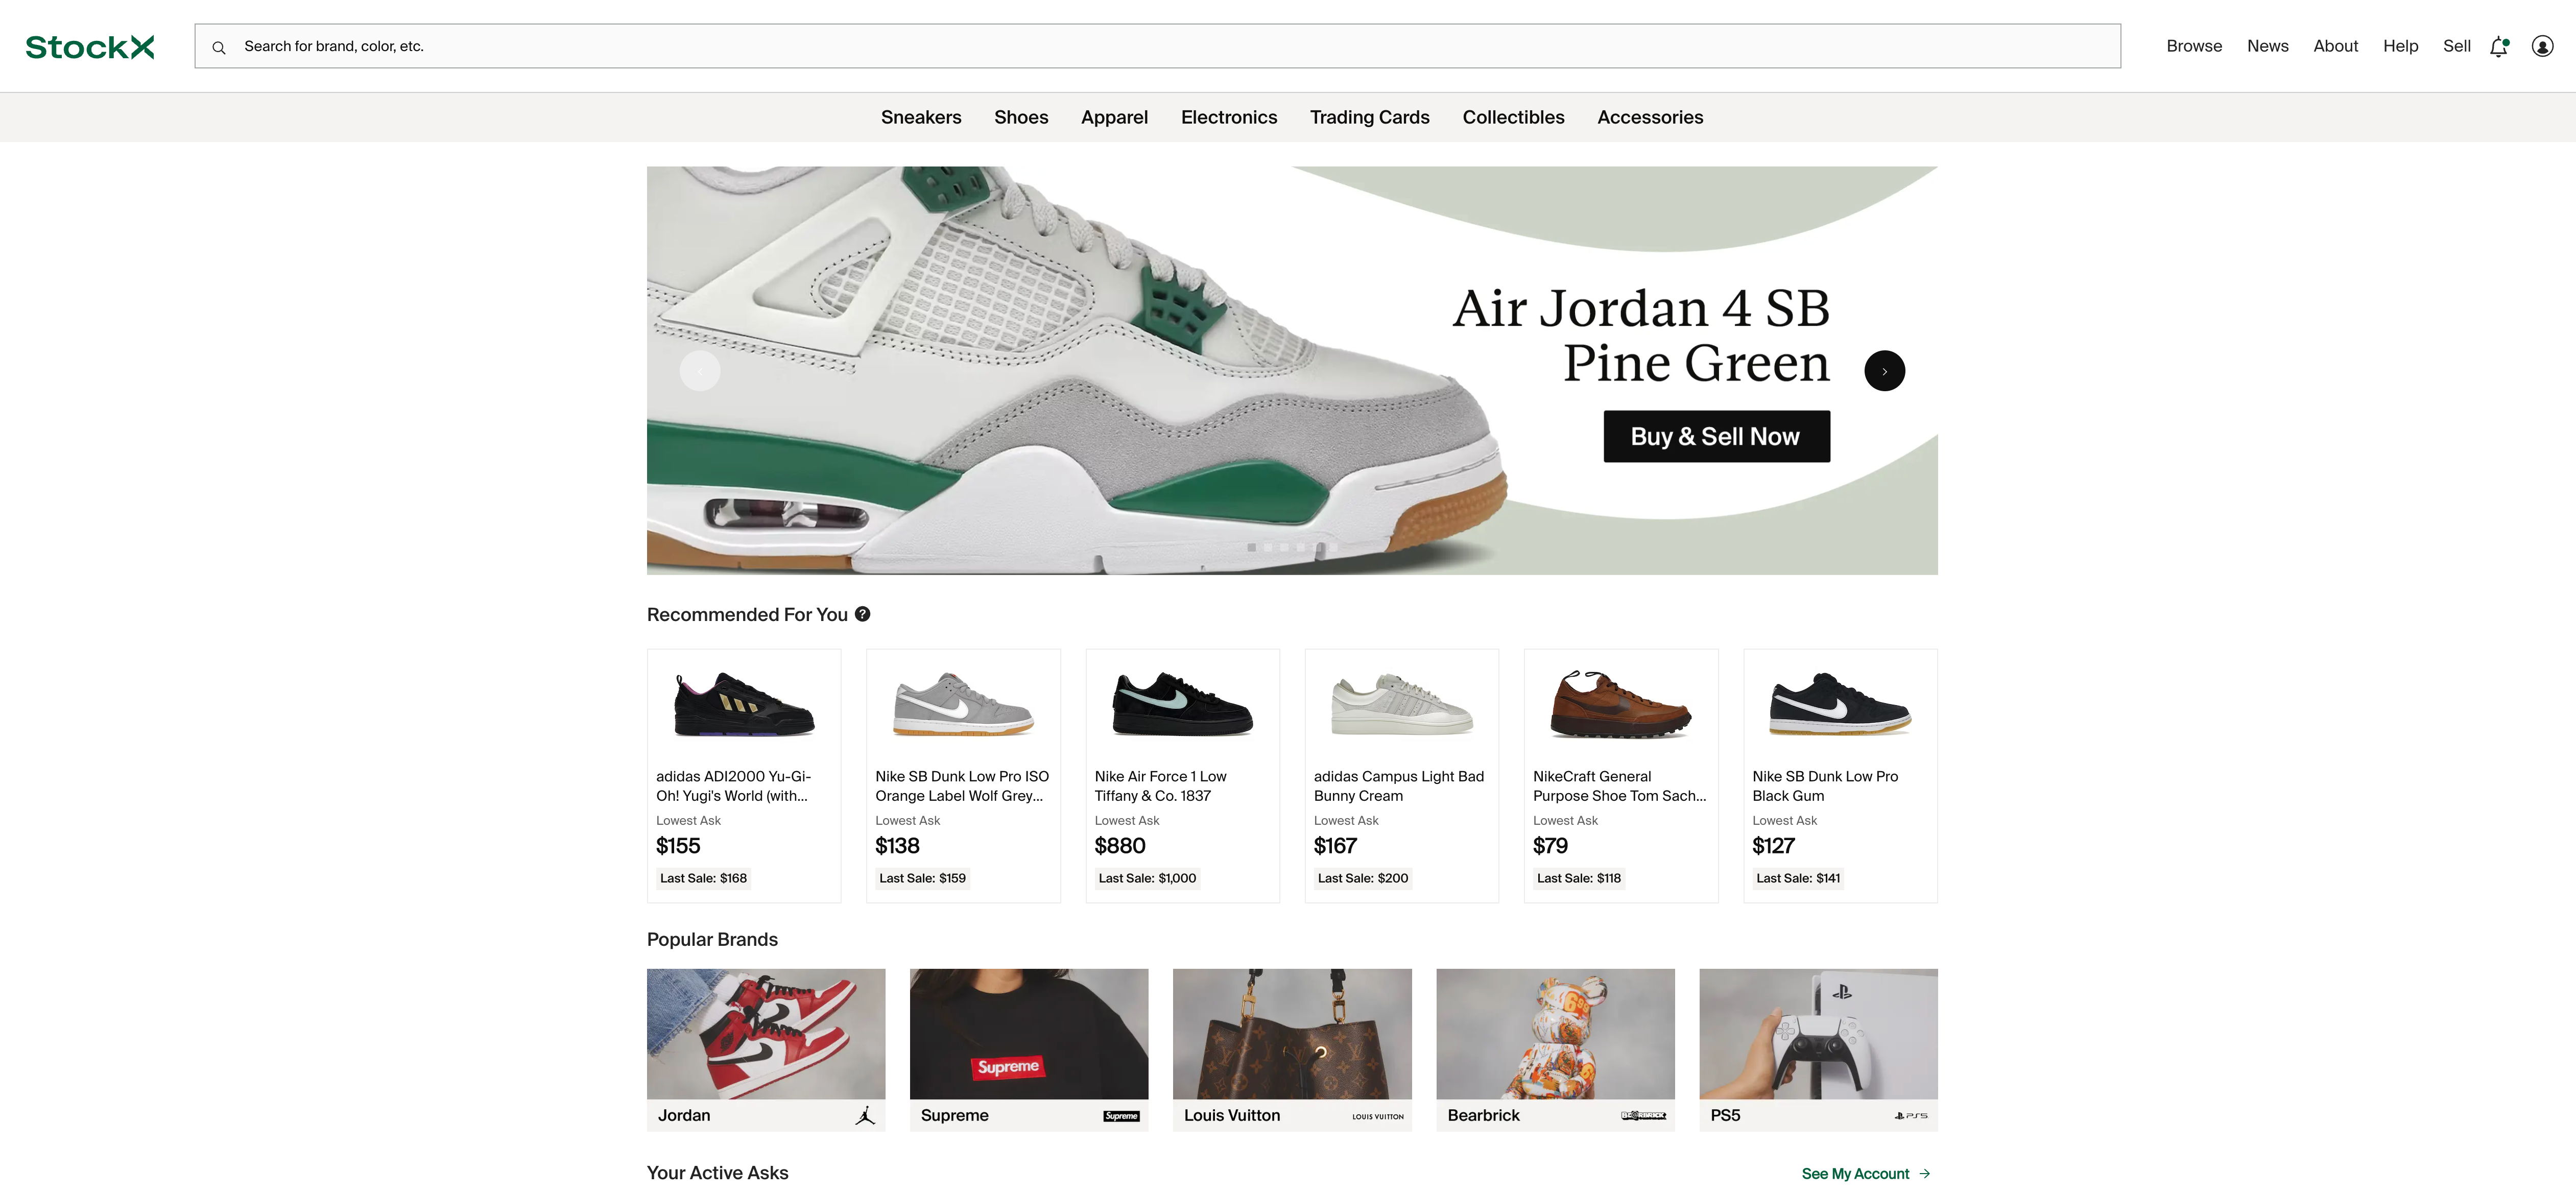
Task: Click Nike SB Dunk Low Pro Black Gum title
Action: click(1824, 786)
